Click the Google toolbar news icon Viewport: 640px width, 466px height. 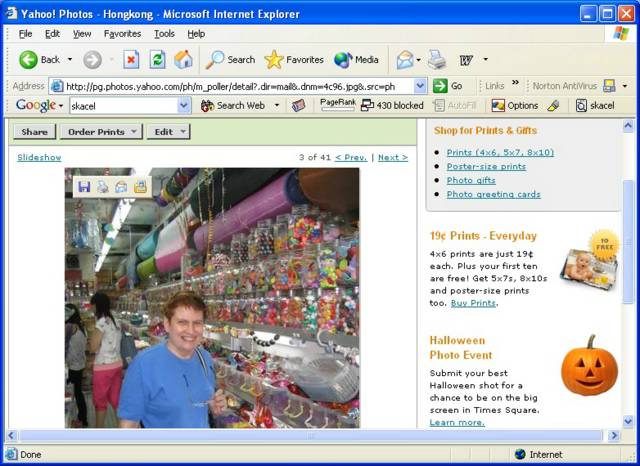tap(298, 105)
